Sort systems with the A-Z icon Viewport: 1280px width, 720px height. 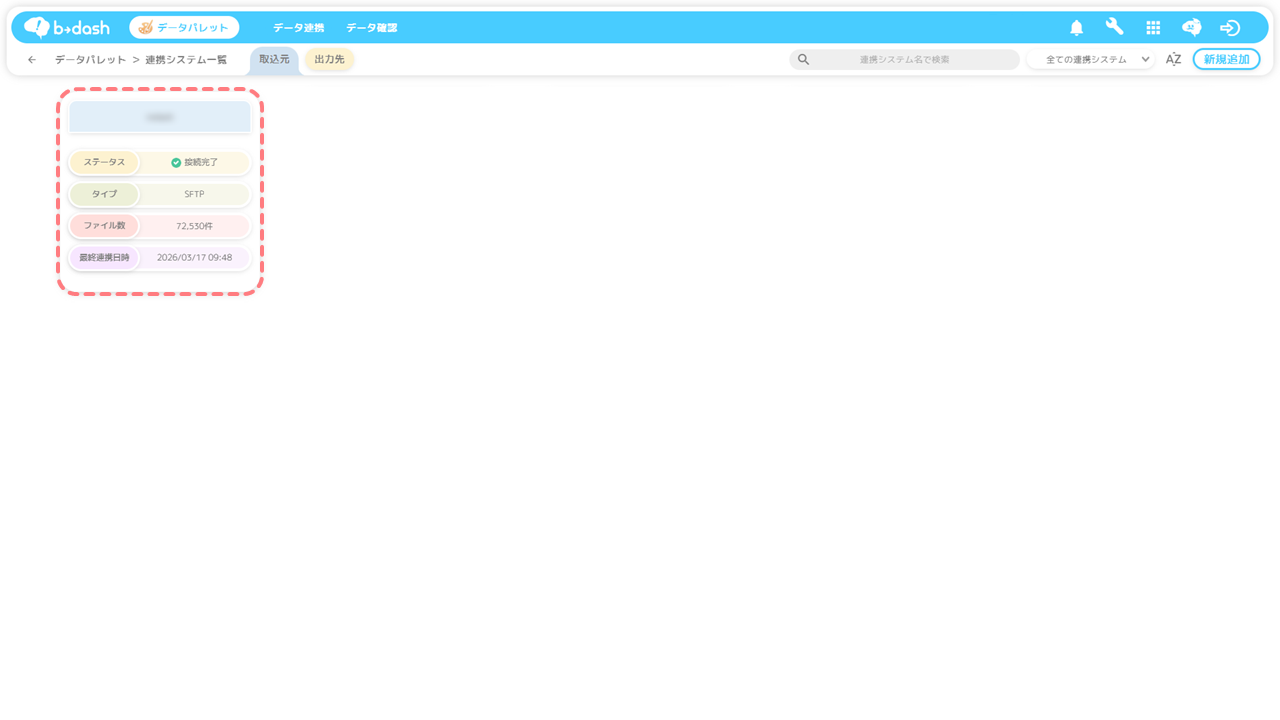click(x=1173, y=60)
